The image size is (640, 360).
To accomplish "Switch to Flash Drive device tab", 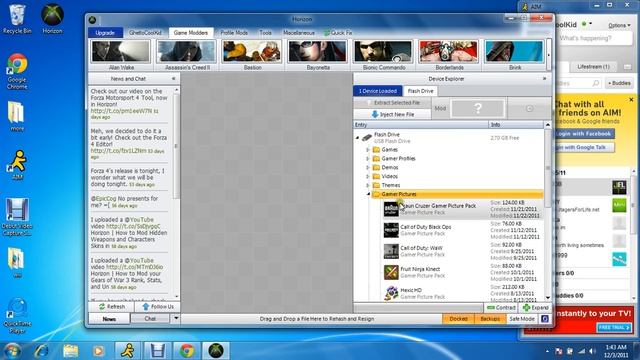I will point(420,91).
